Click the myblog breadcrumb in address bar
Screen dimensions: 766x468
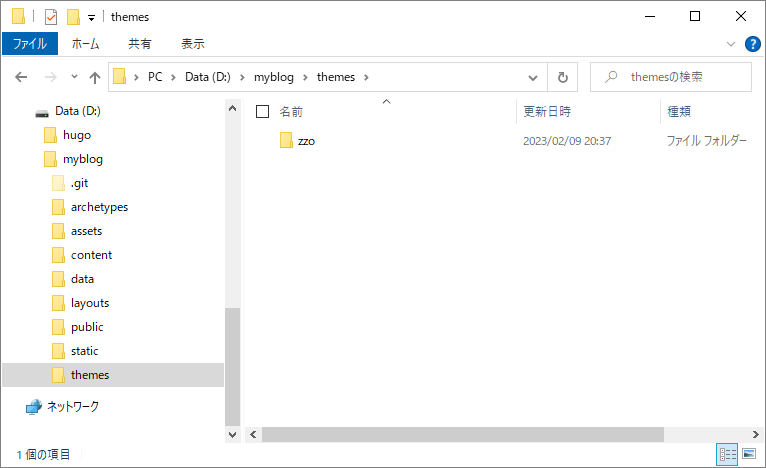[x=273, y=77]
